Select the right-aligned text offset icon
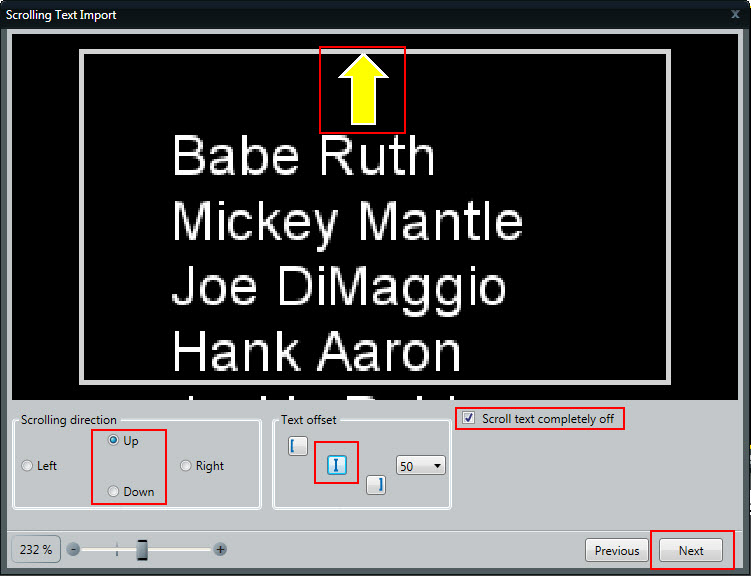 375,485
